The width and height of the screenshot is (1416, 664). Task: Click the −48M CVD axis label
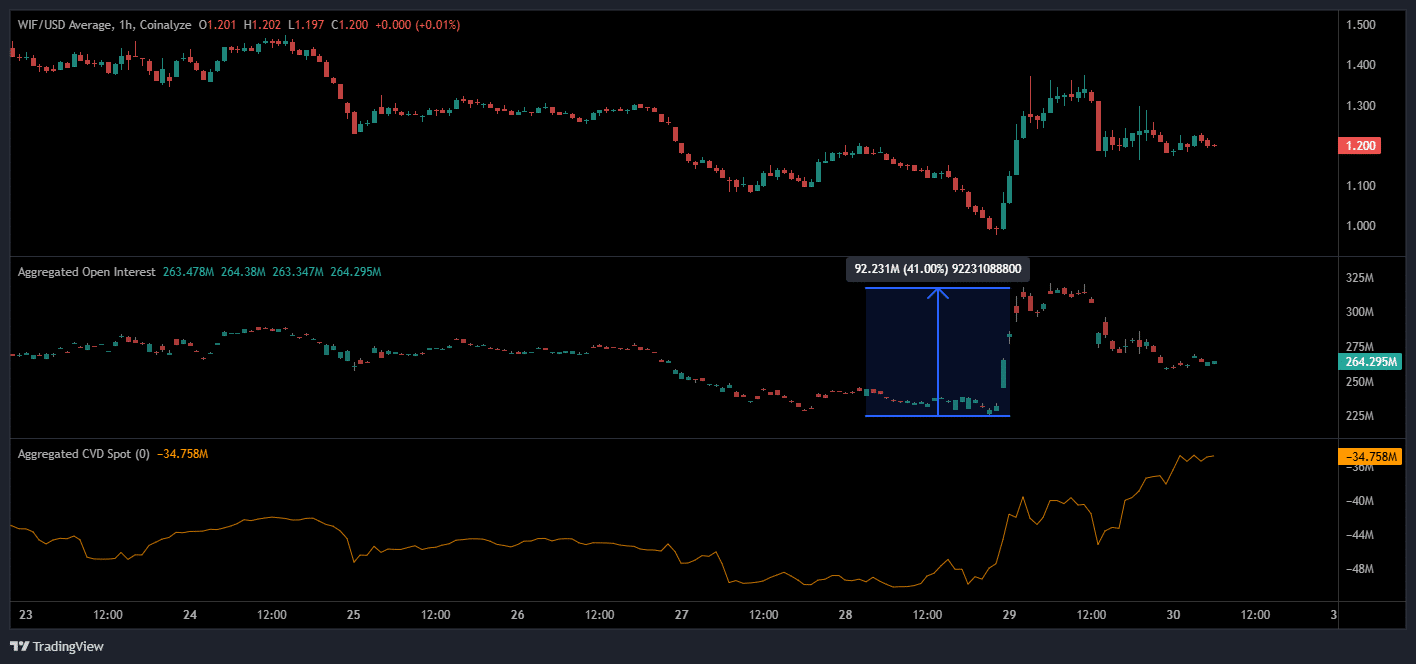point(1359,569)
